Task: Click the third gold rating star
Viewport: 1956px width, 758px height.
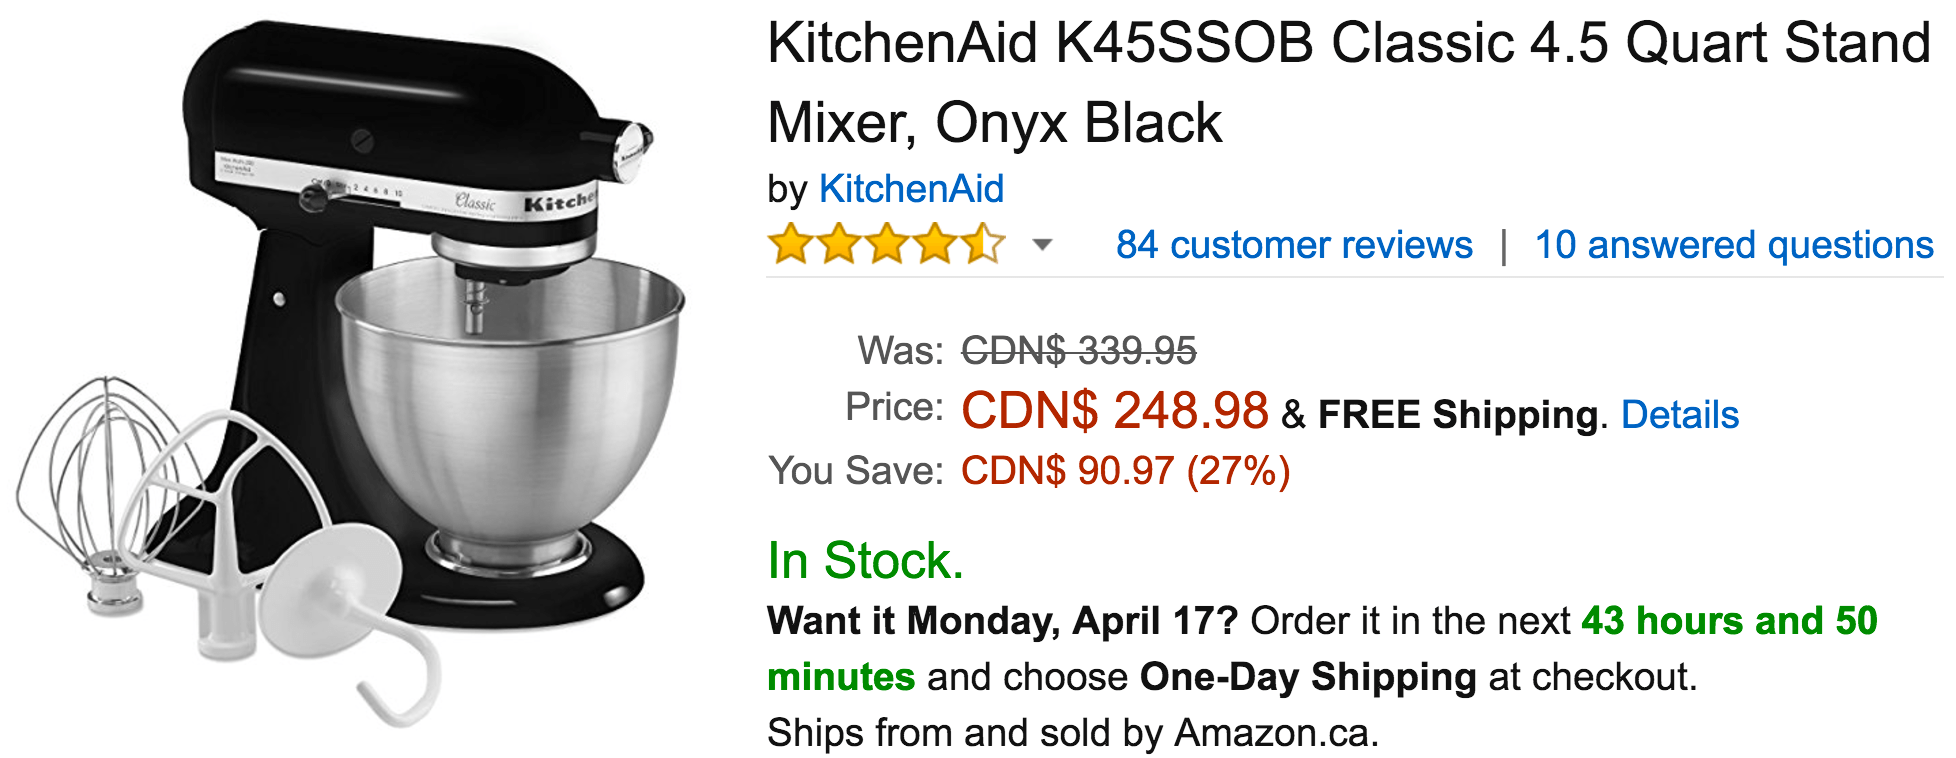Action: tap(886, 244)
